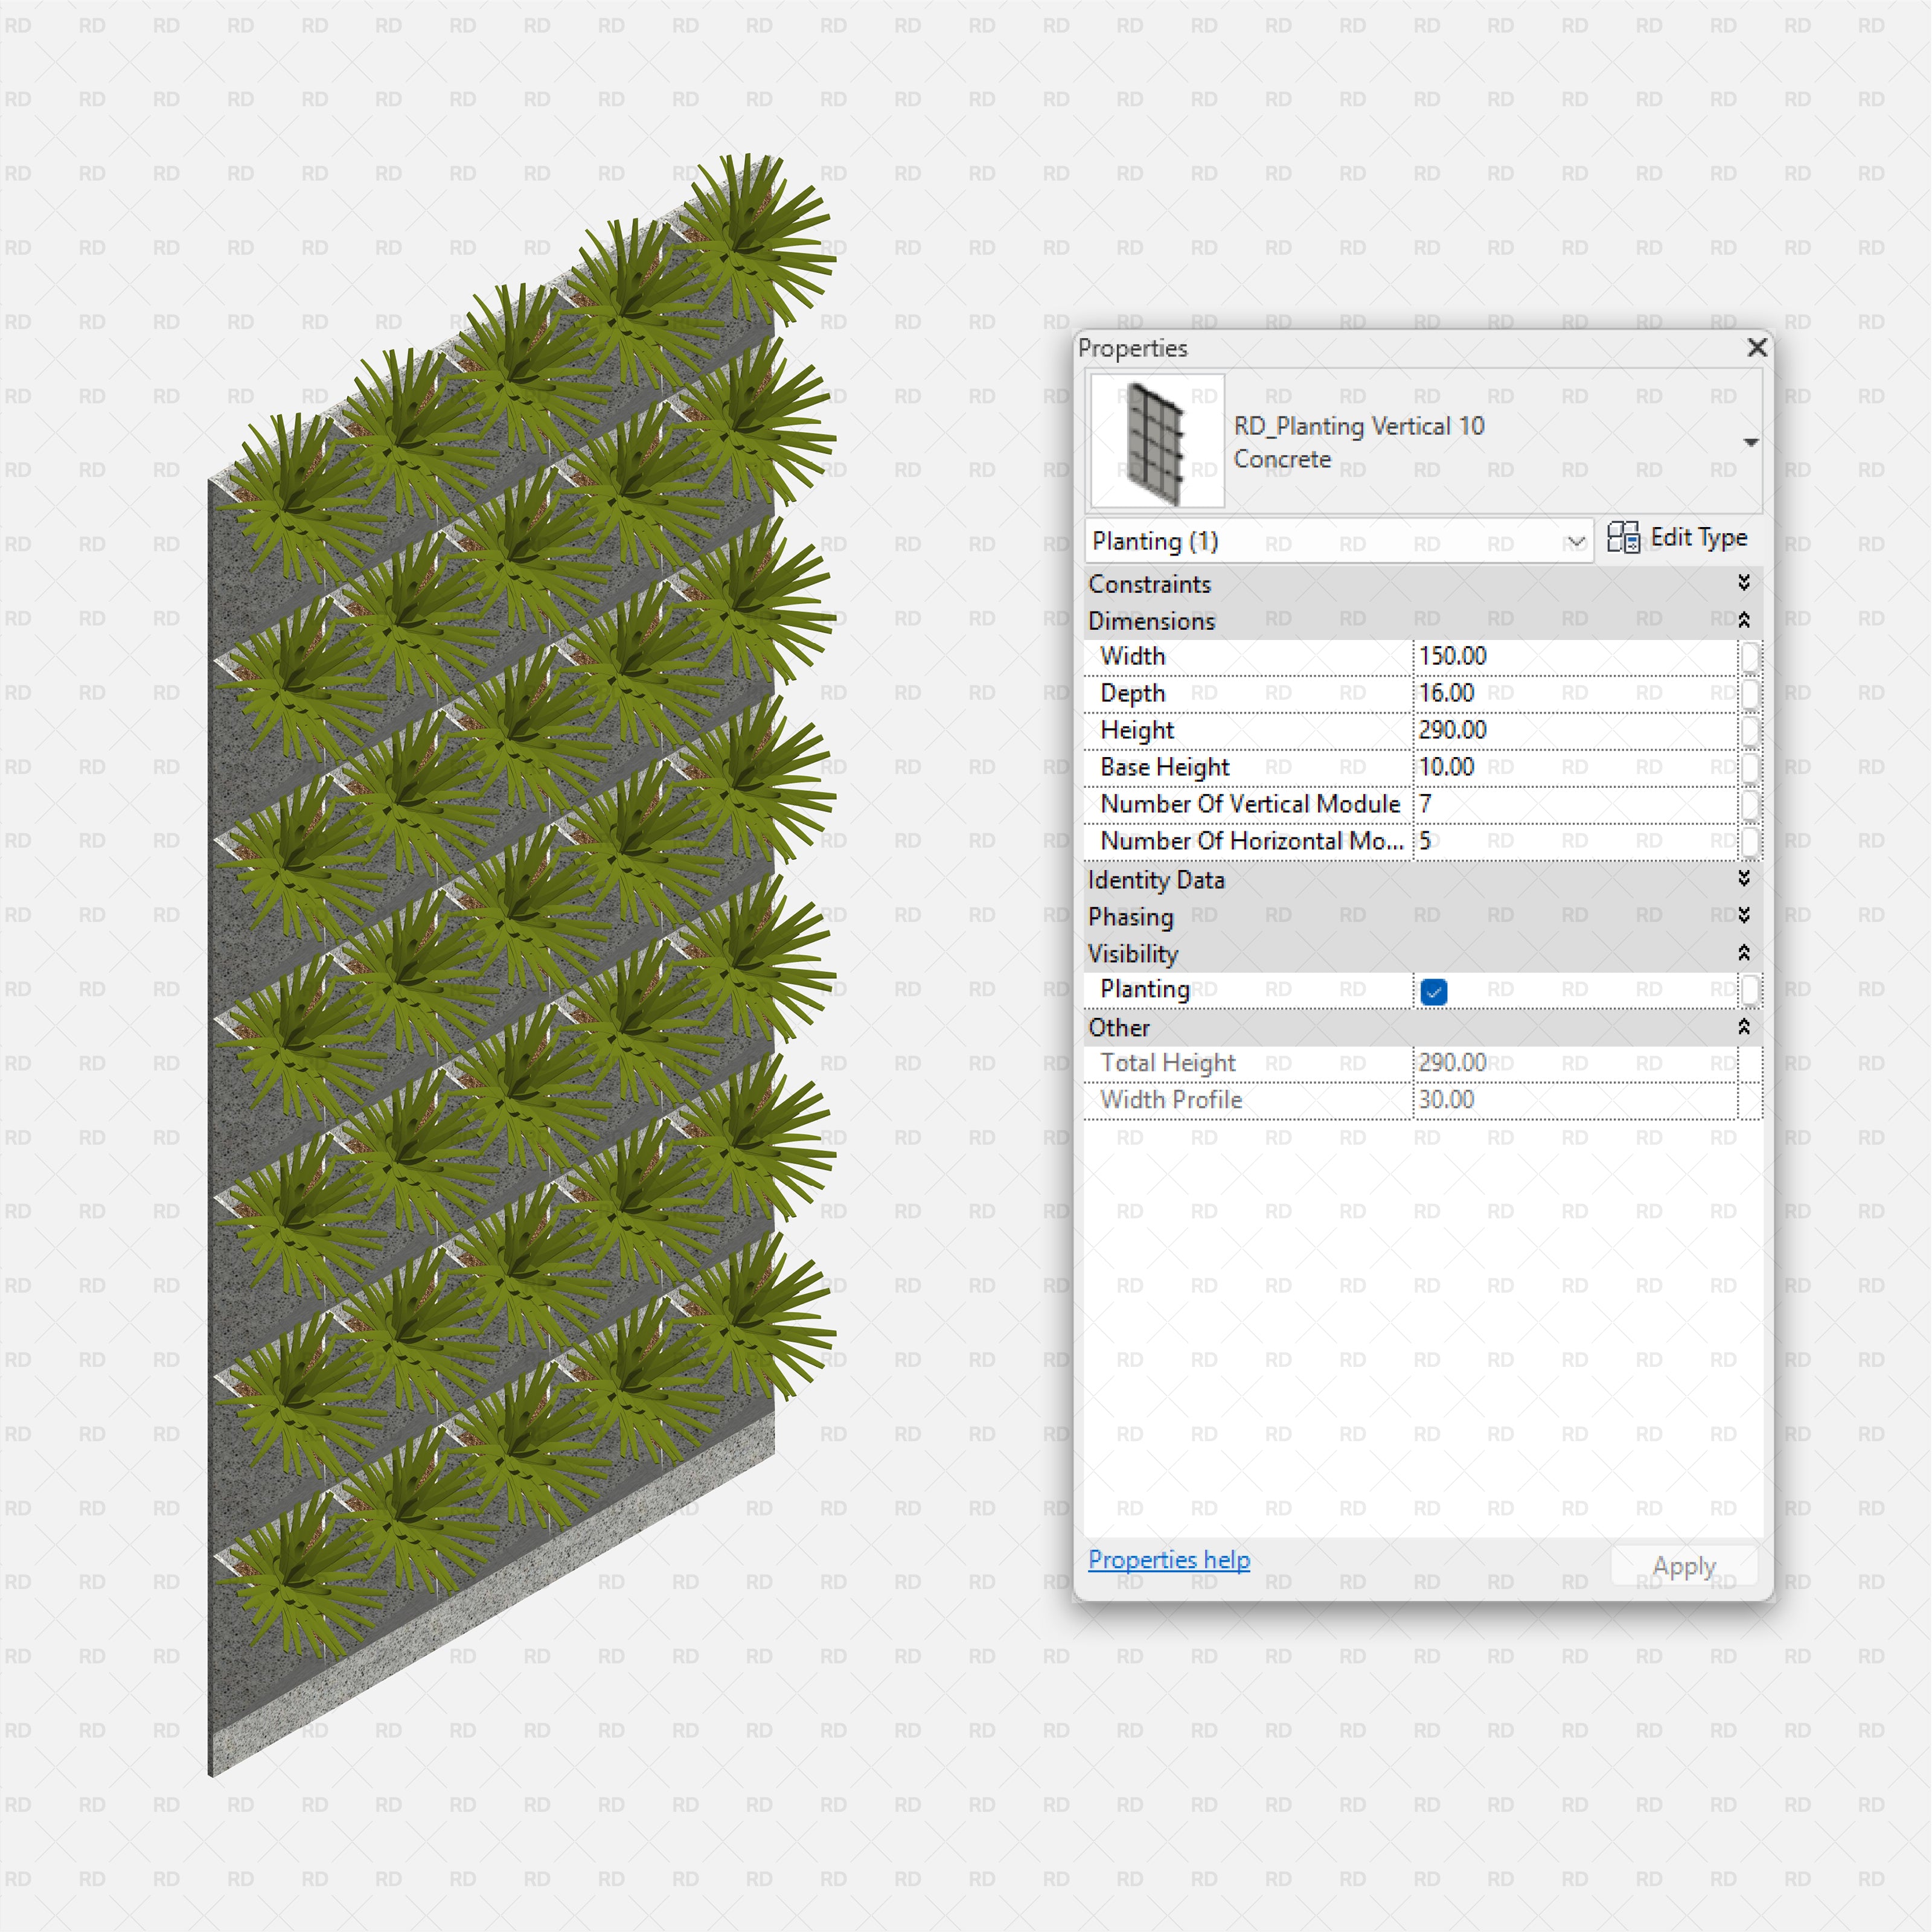Viewport: 1932px width, 1932px height.
Task: Click the associate parameter button beside Width
Action: click(x=1751, y=656)
